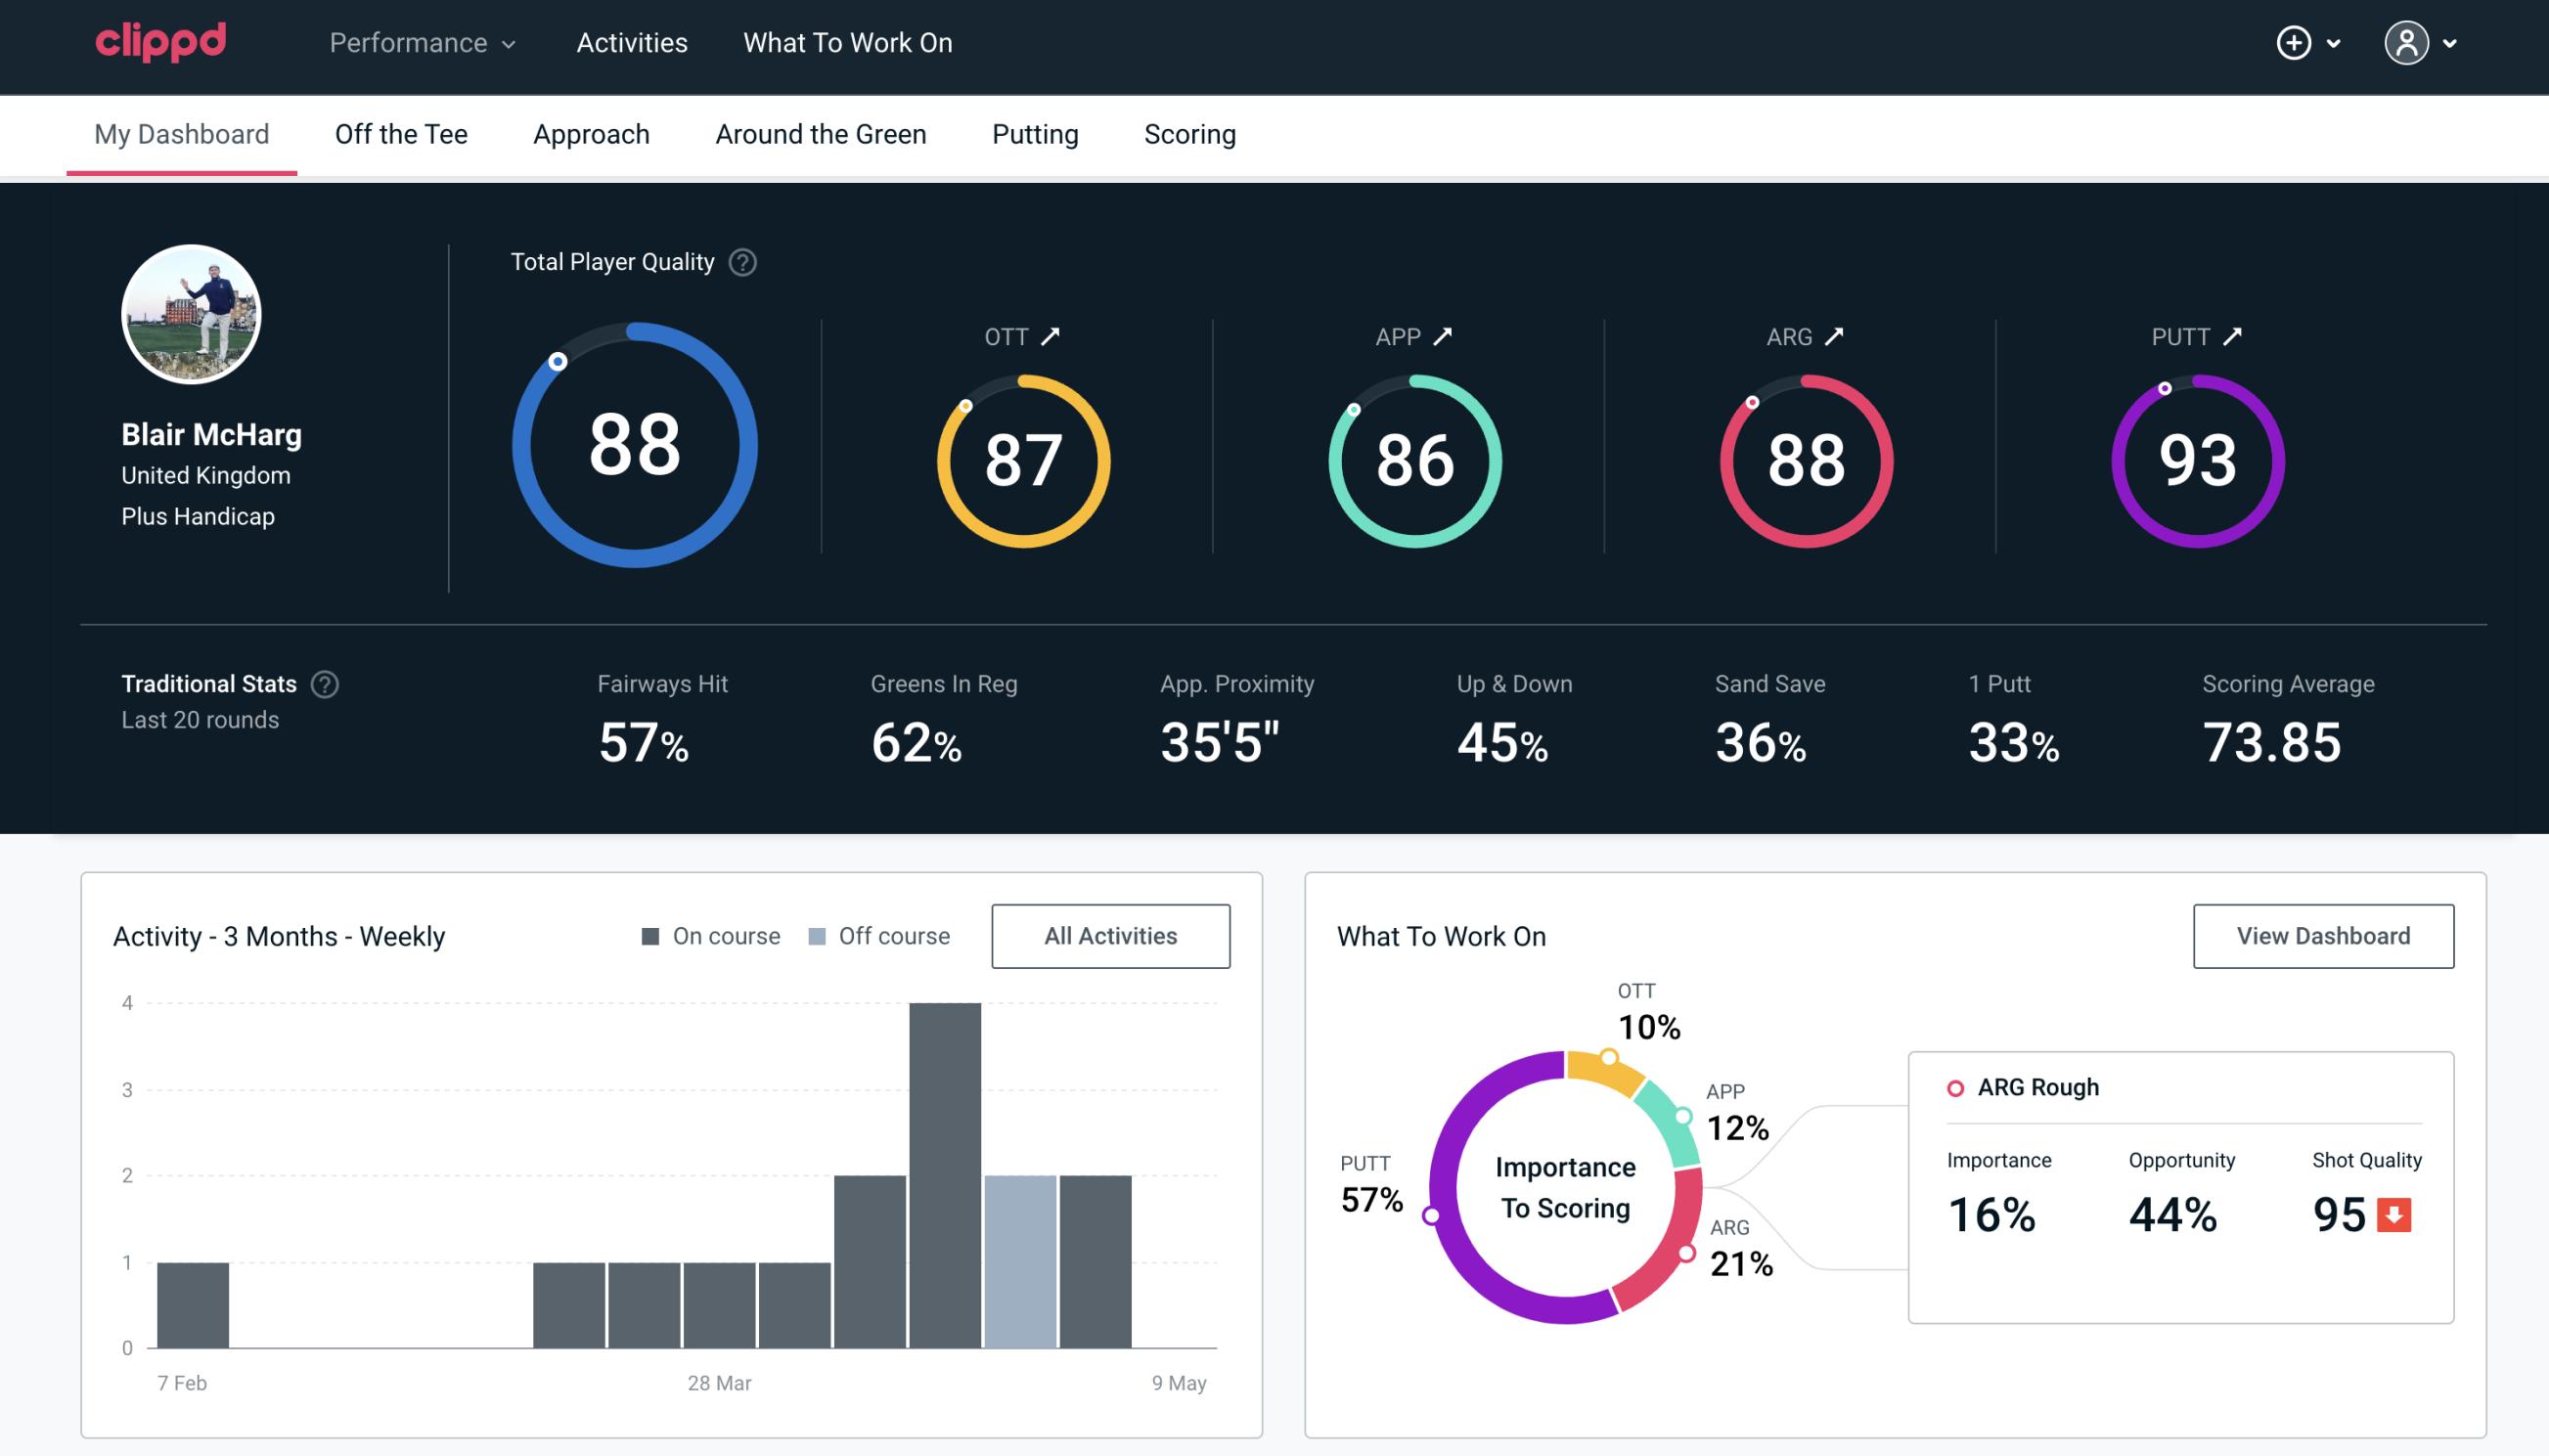The height and width of the screenshot is (1456, 2549).
Task: Switch to the Scoring tab
Action: coord(1188,135)
